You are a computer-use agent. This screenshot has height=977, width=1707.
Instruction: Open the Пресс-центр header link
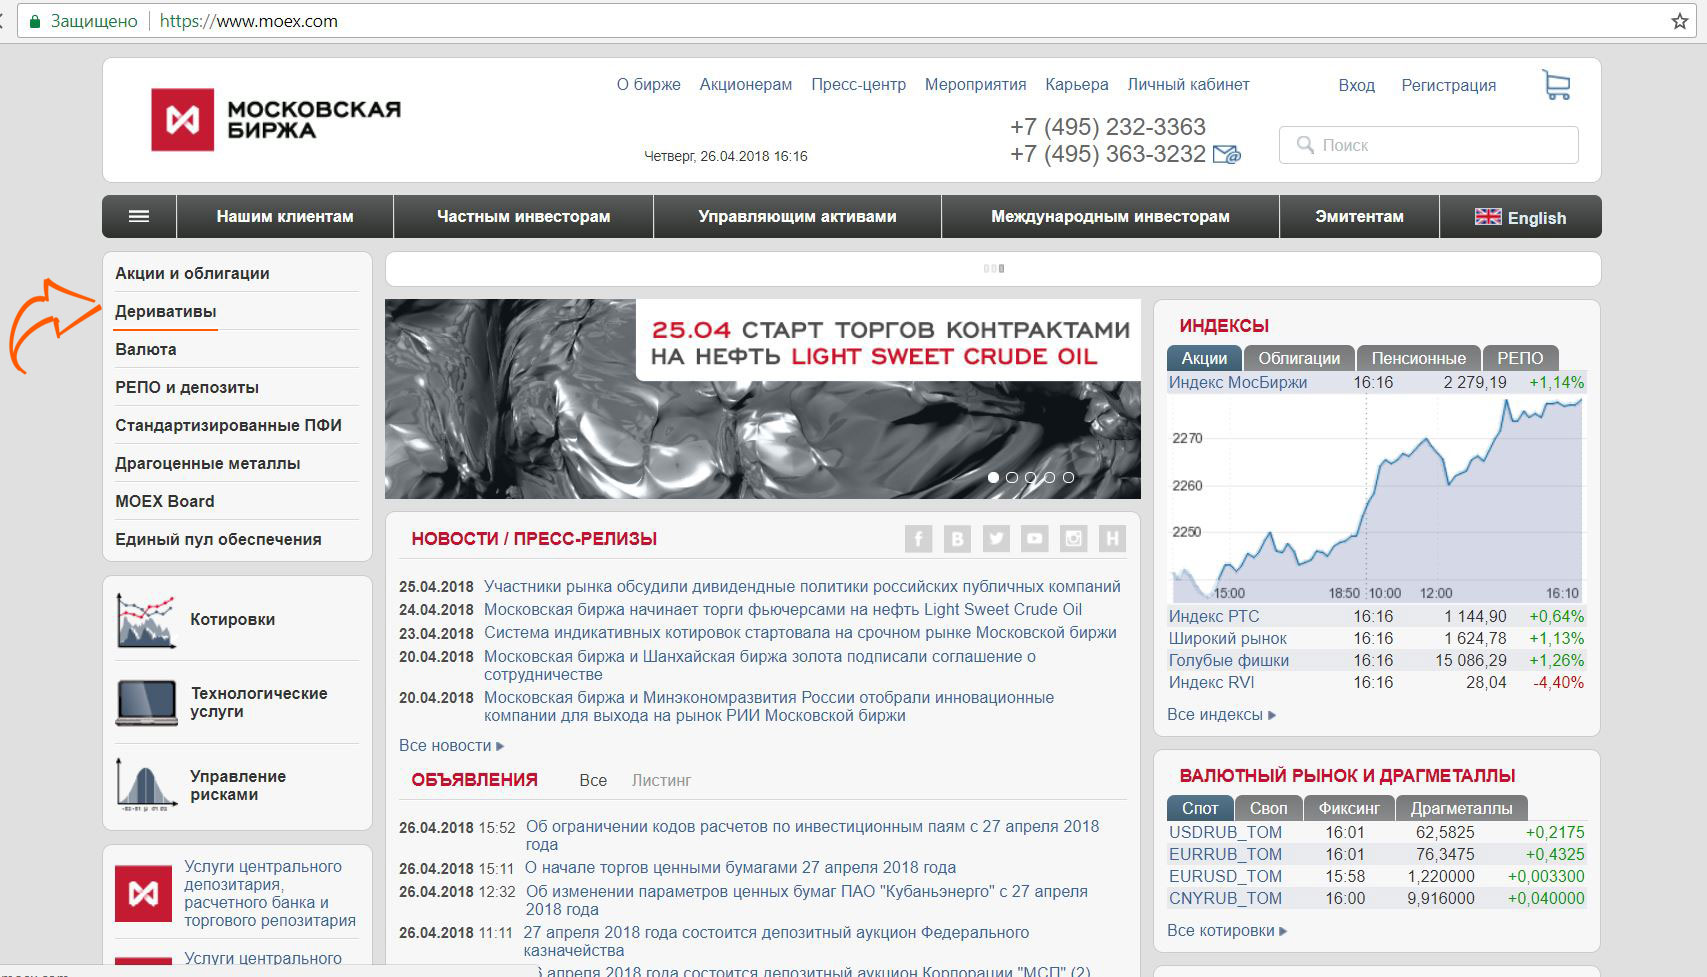(x=858, y=85)
